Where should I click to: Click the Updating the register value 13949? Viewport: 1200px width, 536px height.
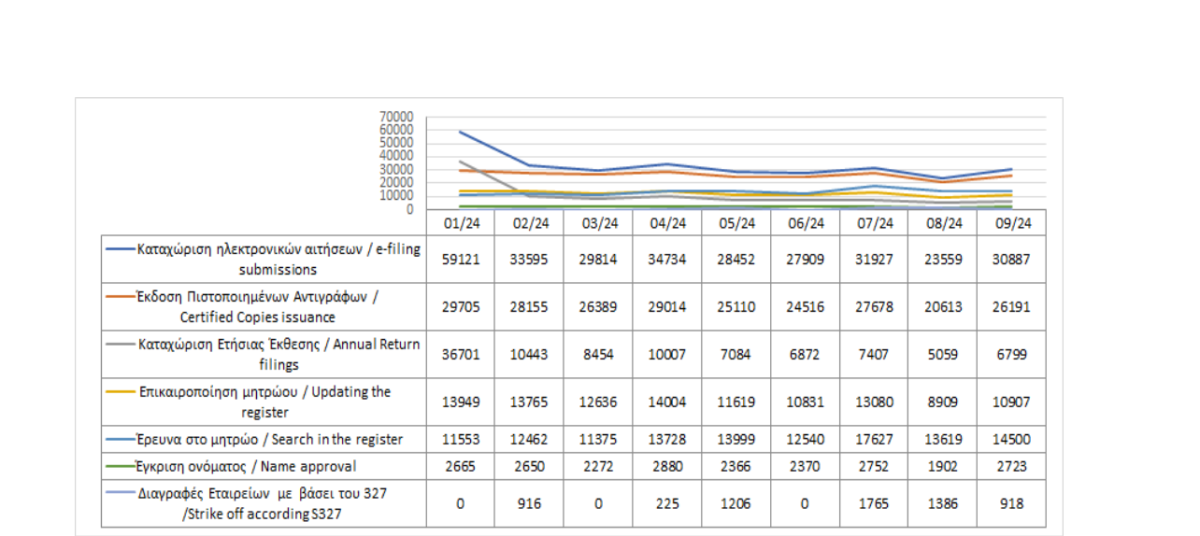(x=460, y=402)
